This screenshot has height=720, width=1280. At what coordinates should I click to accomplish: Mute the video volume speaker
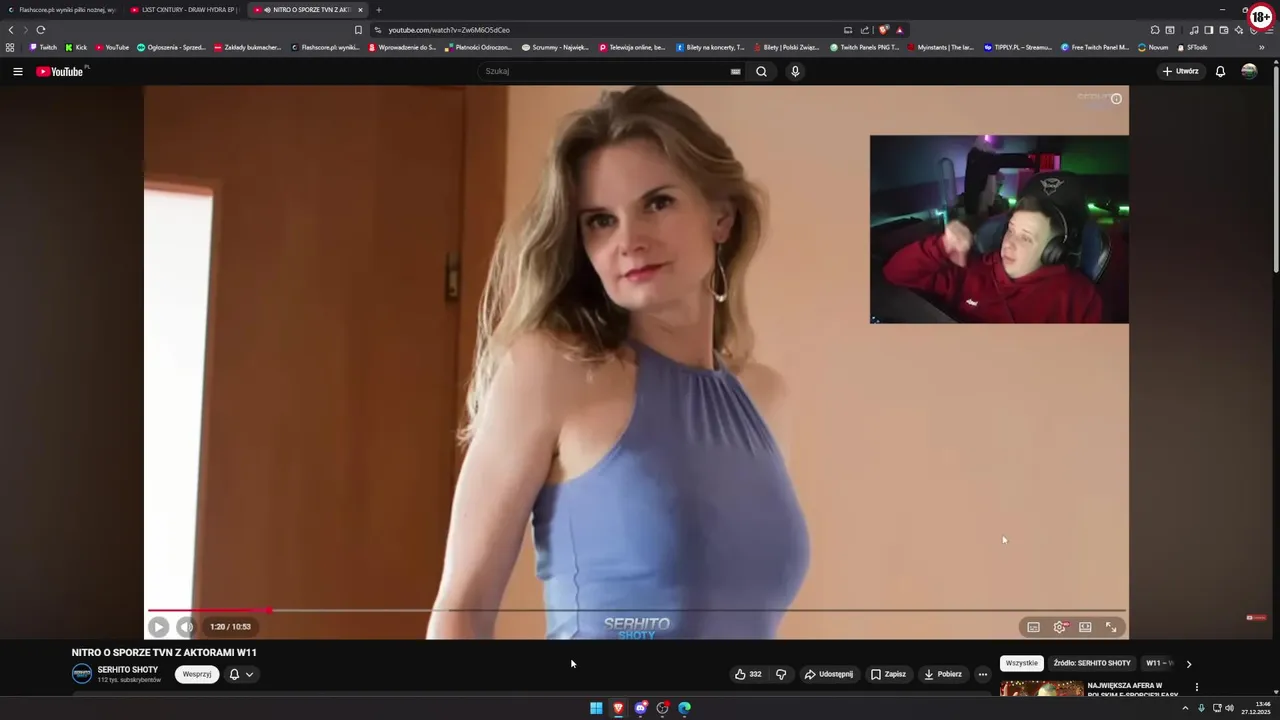tap(186, 627)
